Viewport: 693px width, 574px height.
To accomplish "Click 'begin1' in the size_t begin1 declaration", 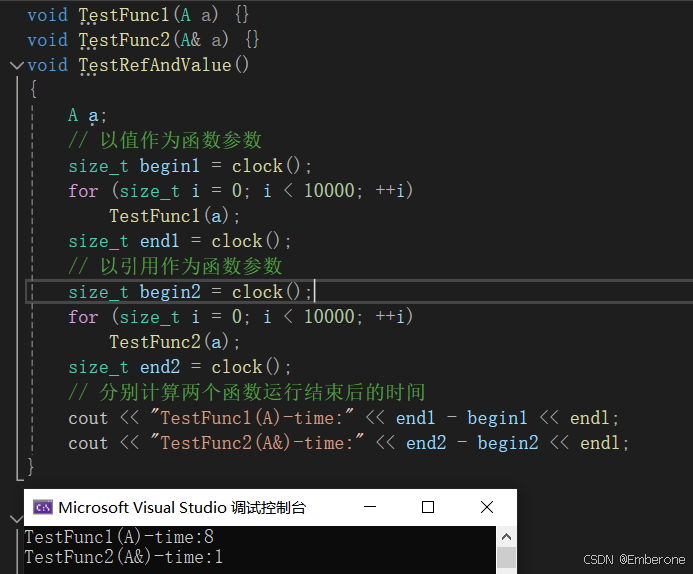I will 170,166.
